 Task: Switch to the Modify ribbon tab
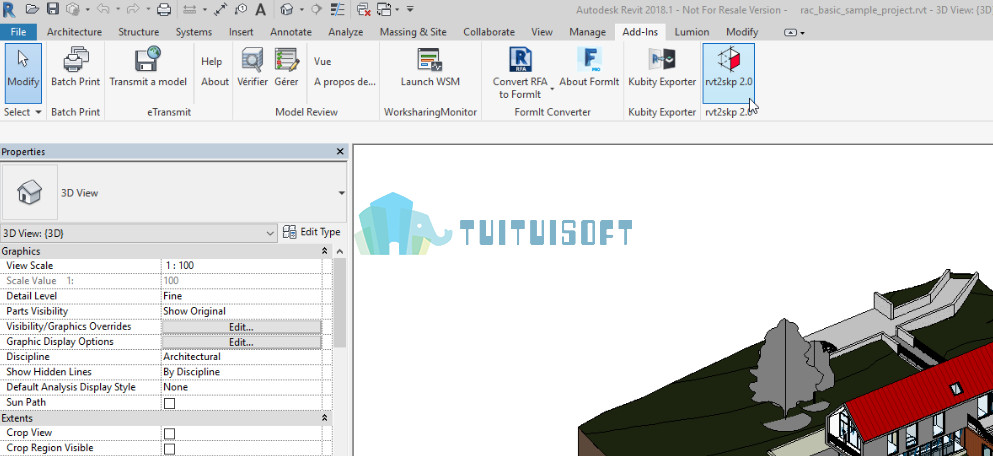(742, 32)
